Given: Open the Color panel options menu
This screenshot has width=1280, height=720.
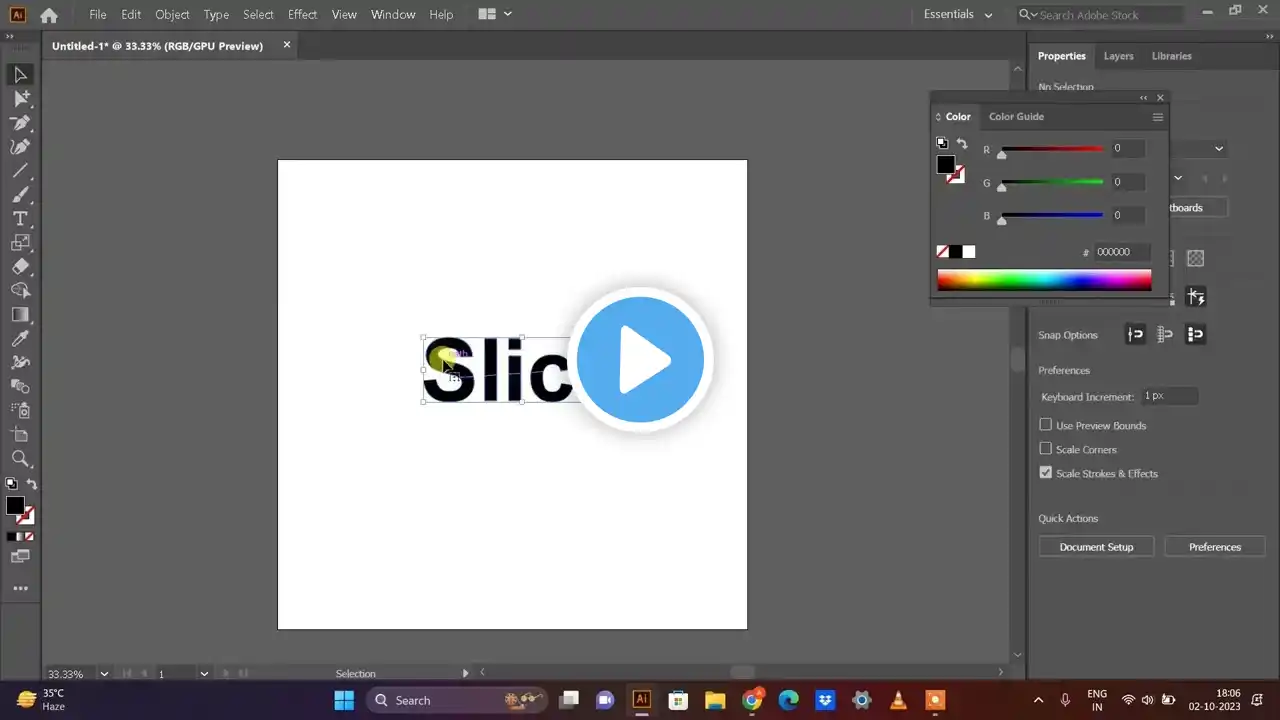Looking at the screenshot, I should pyautogui.click(x=1158, y=117).
